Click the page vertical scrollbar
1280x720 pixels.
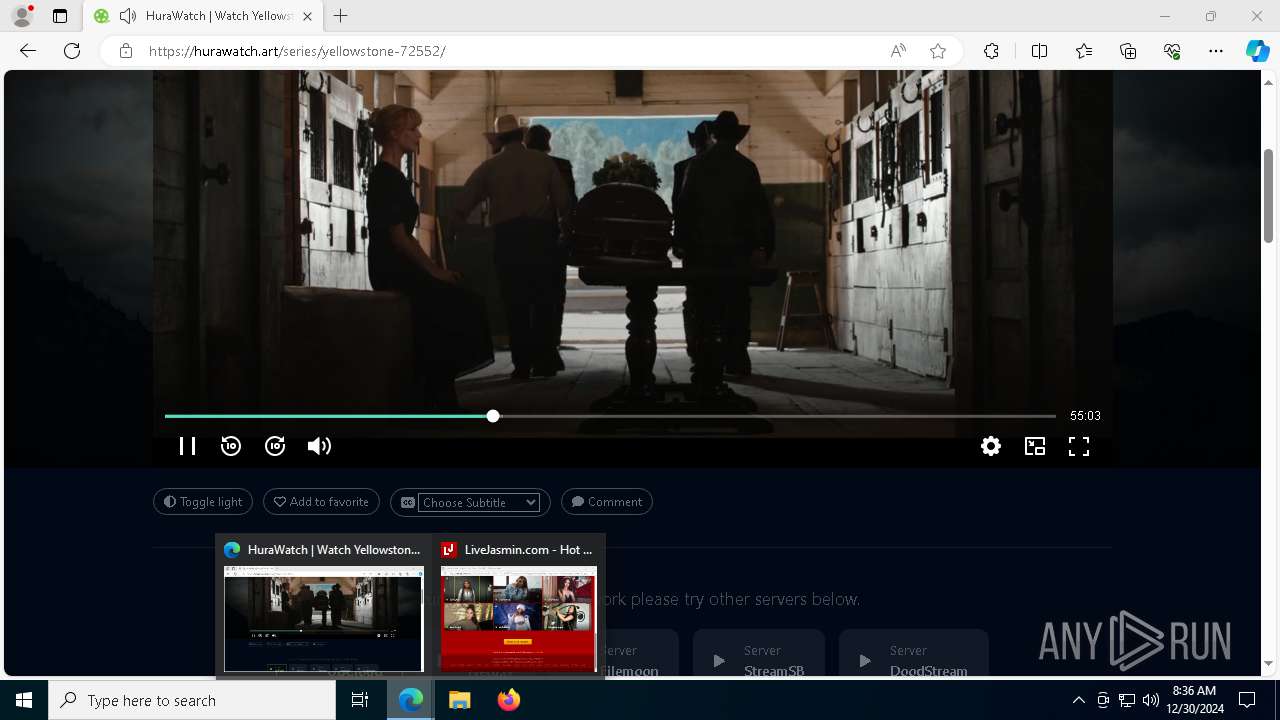(x=1269, y=195)
